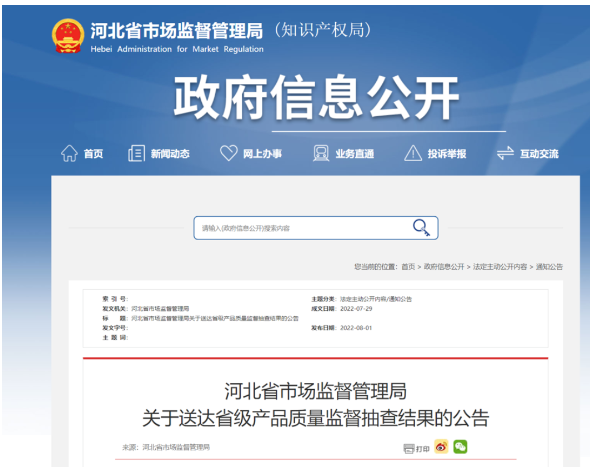This screenshot has height=468, width=594.
Task: Click the 河北省市场监督管理局 header title
Action: 177,31
